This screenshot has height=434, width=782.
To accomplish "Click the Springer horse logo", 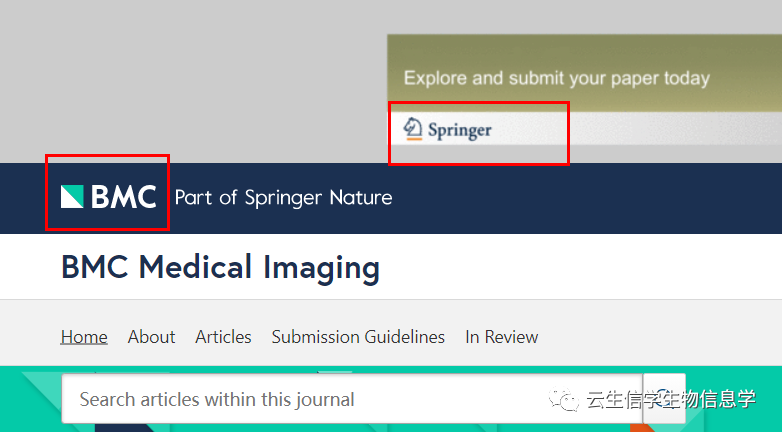I will tap(413, 128).
